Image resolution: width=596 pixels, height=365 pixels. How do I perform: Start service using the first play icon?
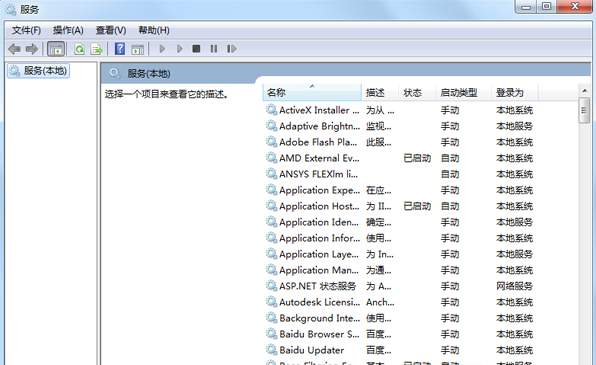point(162,49)
